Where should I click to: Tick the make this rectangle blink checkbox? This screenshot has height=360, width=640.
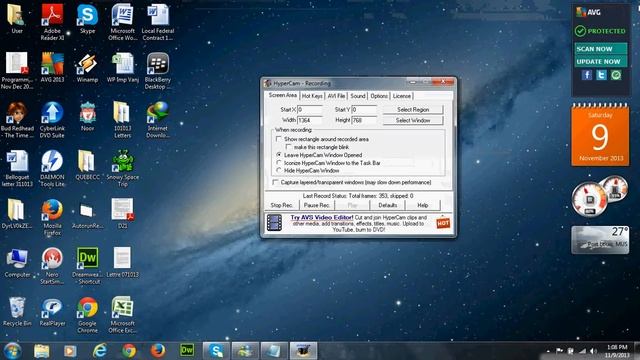pos(289,147)
